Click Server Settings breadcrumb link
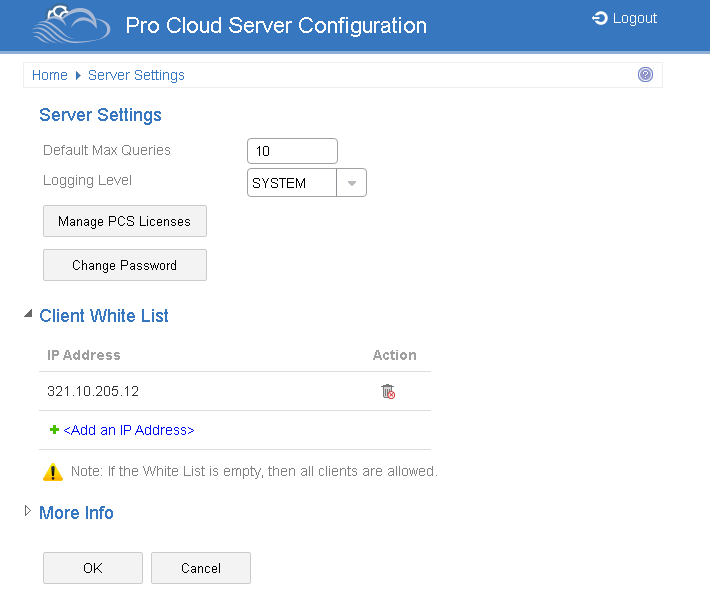710x614 pixels. 136,75
